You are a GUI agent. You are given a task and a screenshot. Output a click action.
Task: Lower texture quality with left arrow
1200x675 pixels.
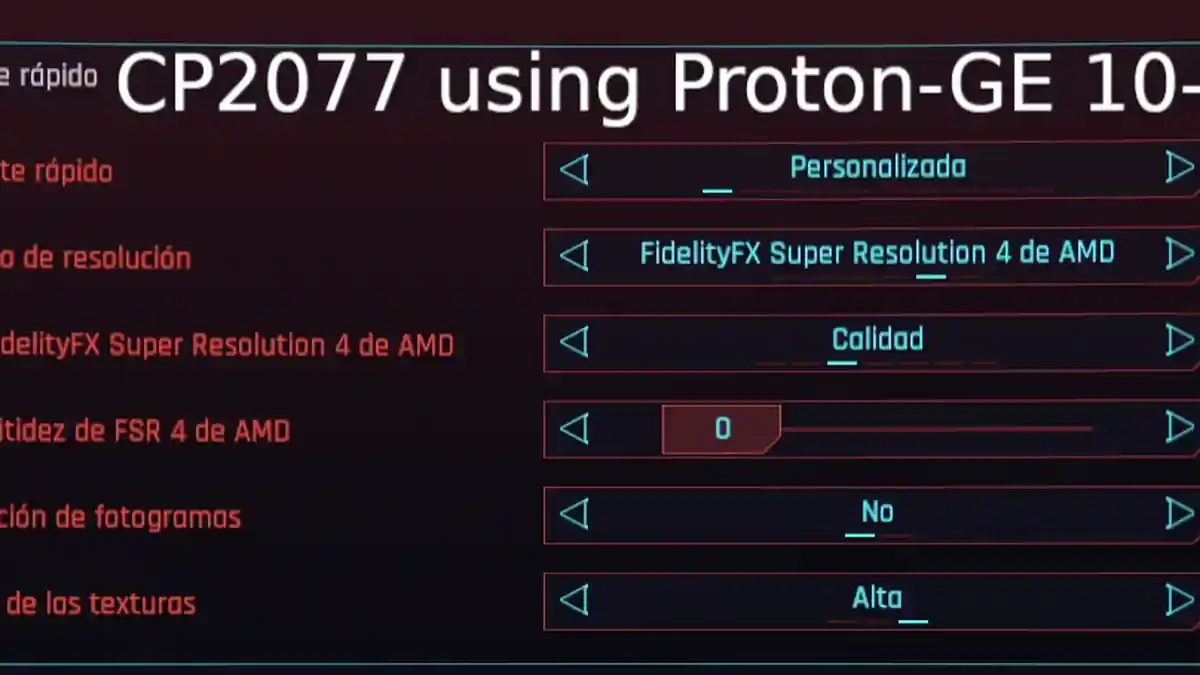point(574,601)
